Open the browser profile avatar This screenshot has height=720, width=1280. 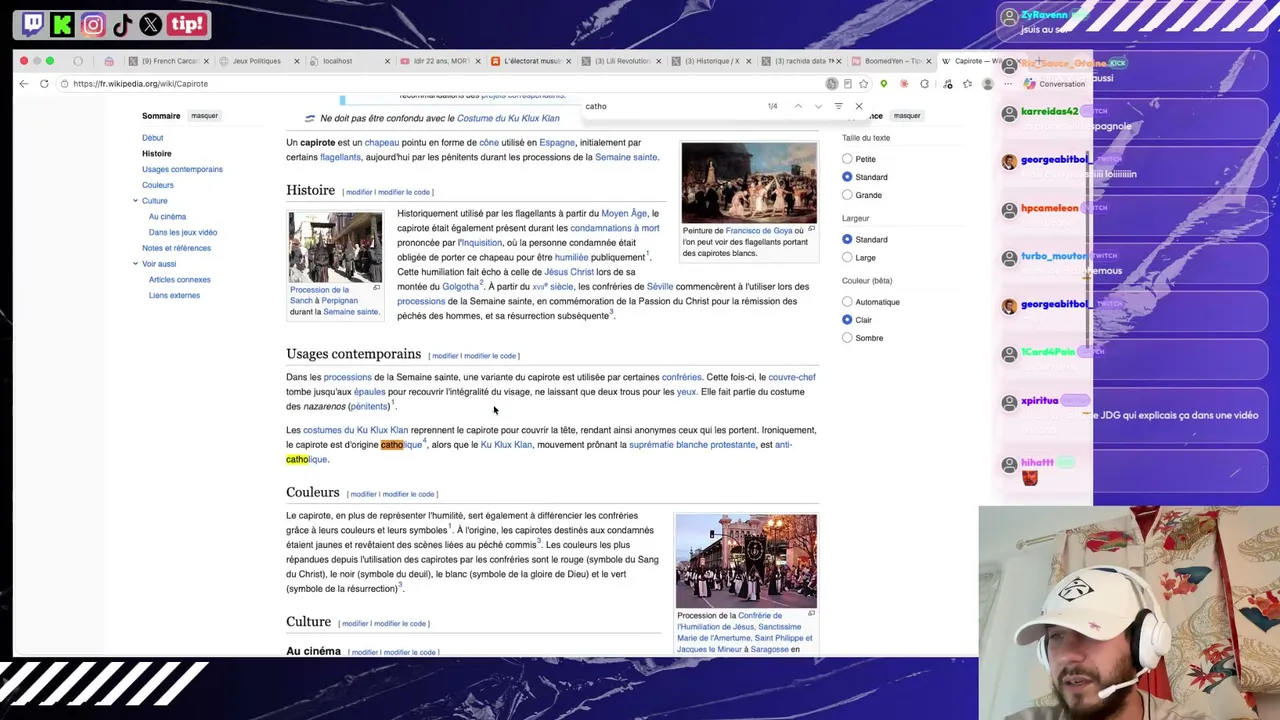[x=988, y=84]
